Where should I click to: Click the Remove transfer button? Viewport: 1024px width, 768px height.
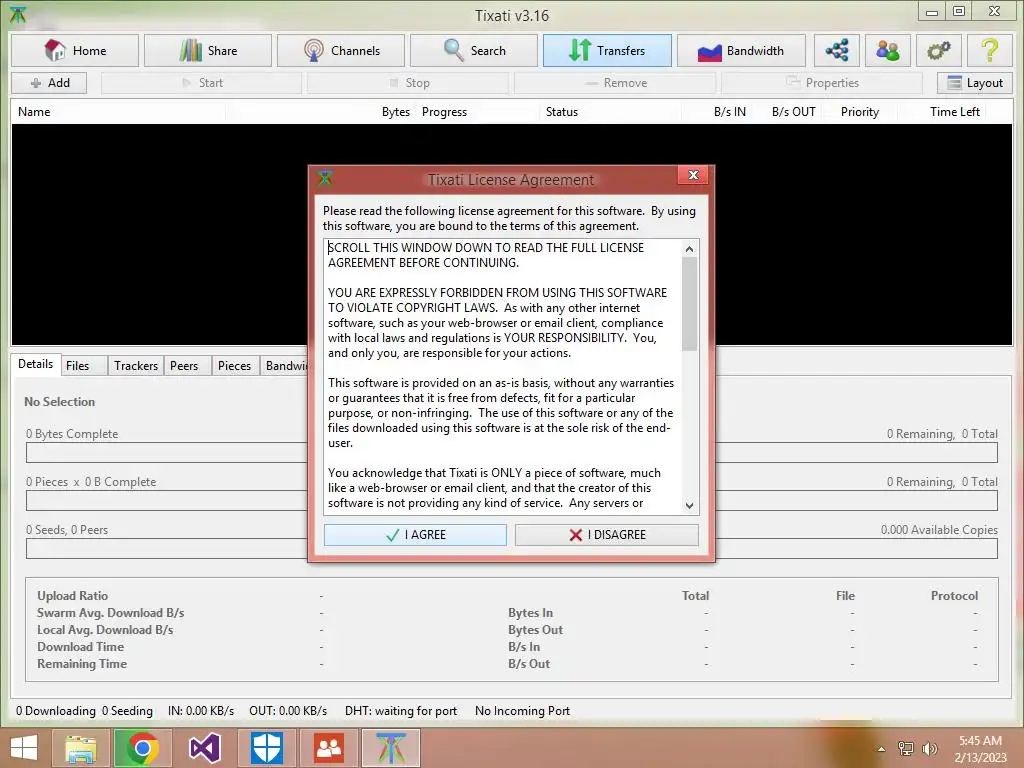coord(616,83)
